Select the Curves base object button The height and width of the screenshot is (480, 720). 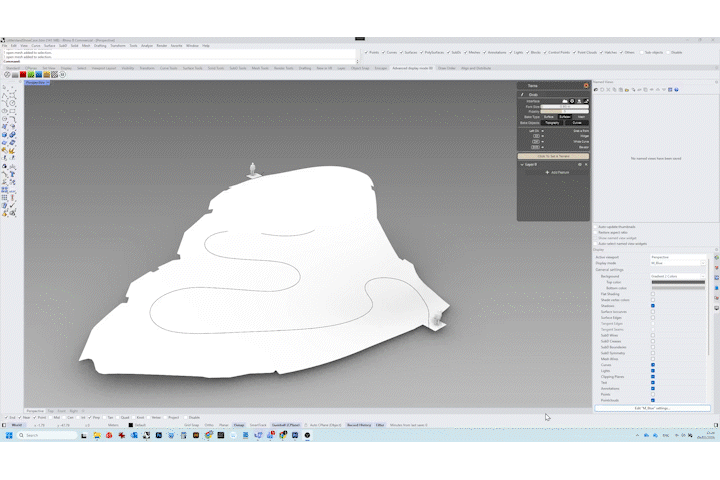pos(577,123)
